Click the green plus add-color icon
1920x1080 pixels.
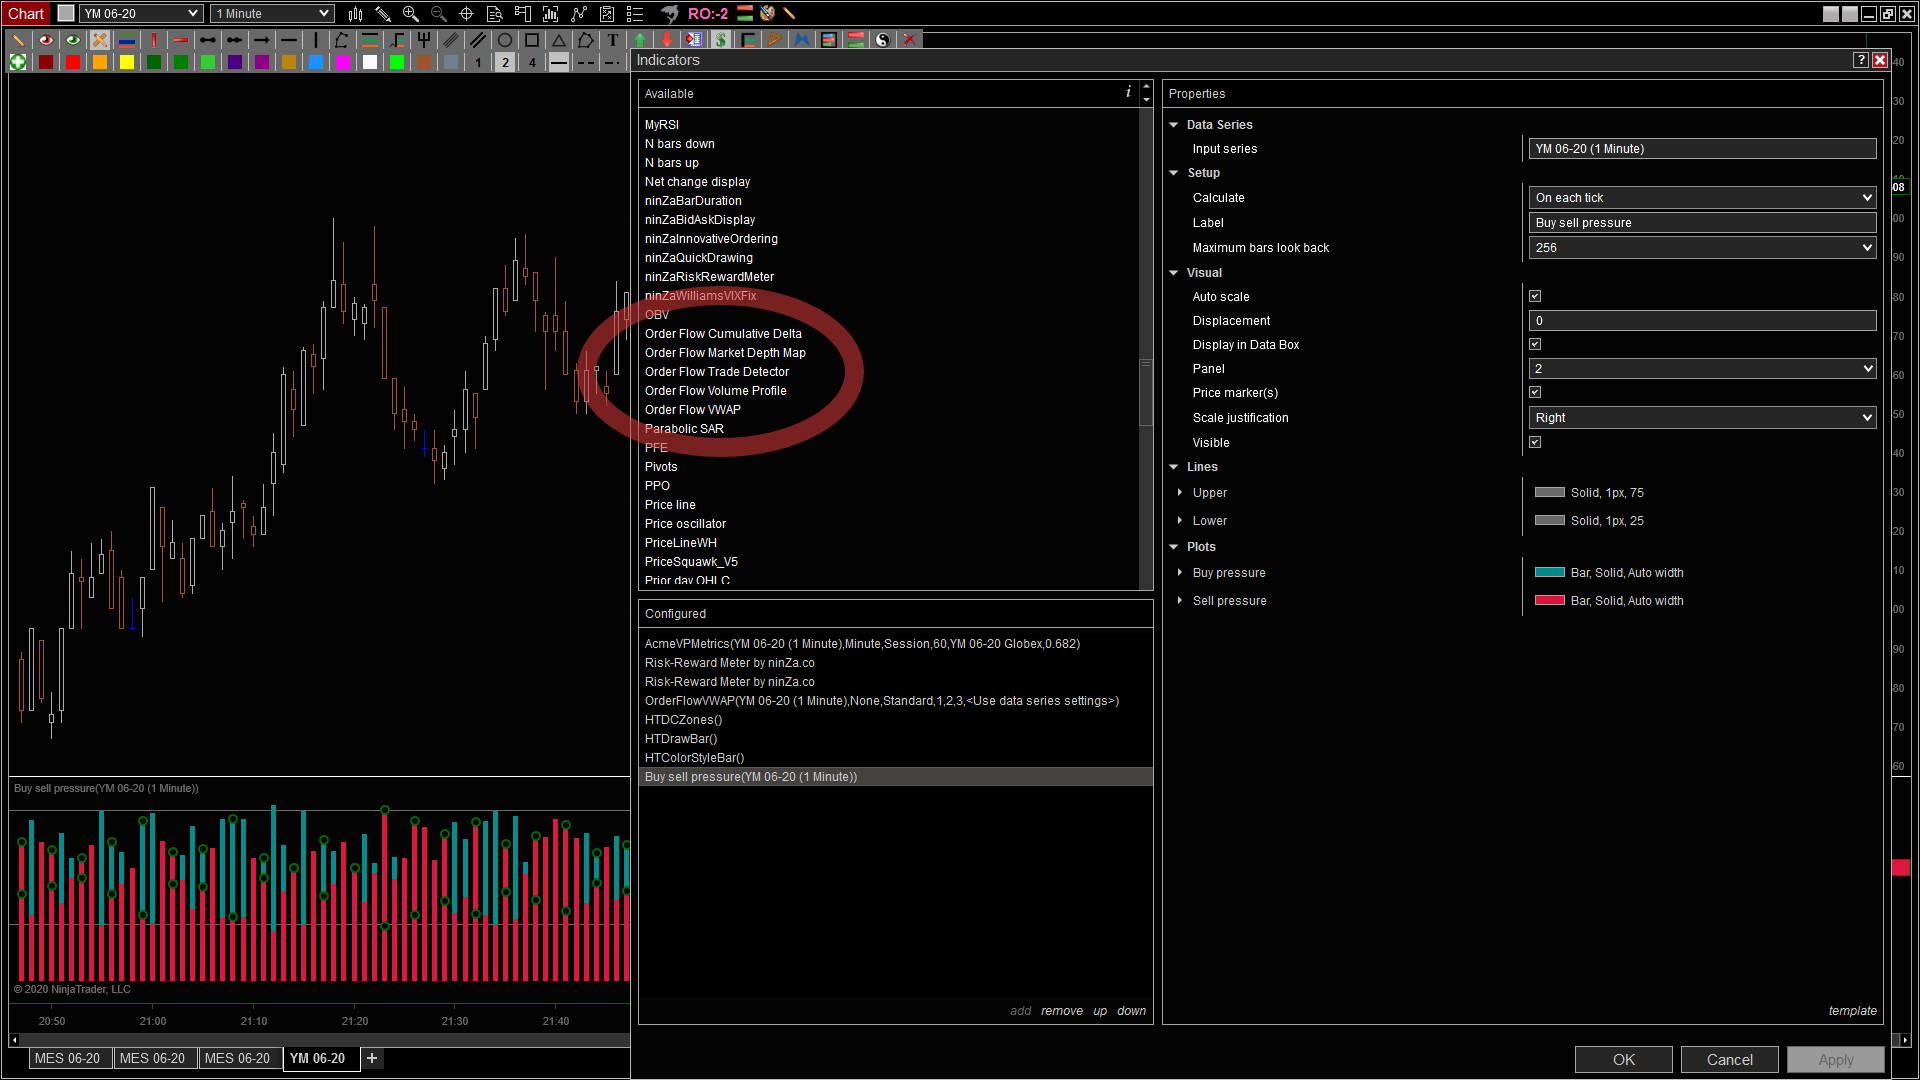click(18, 62)
